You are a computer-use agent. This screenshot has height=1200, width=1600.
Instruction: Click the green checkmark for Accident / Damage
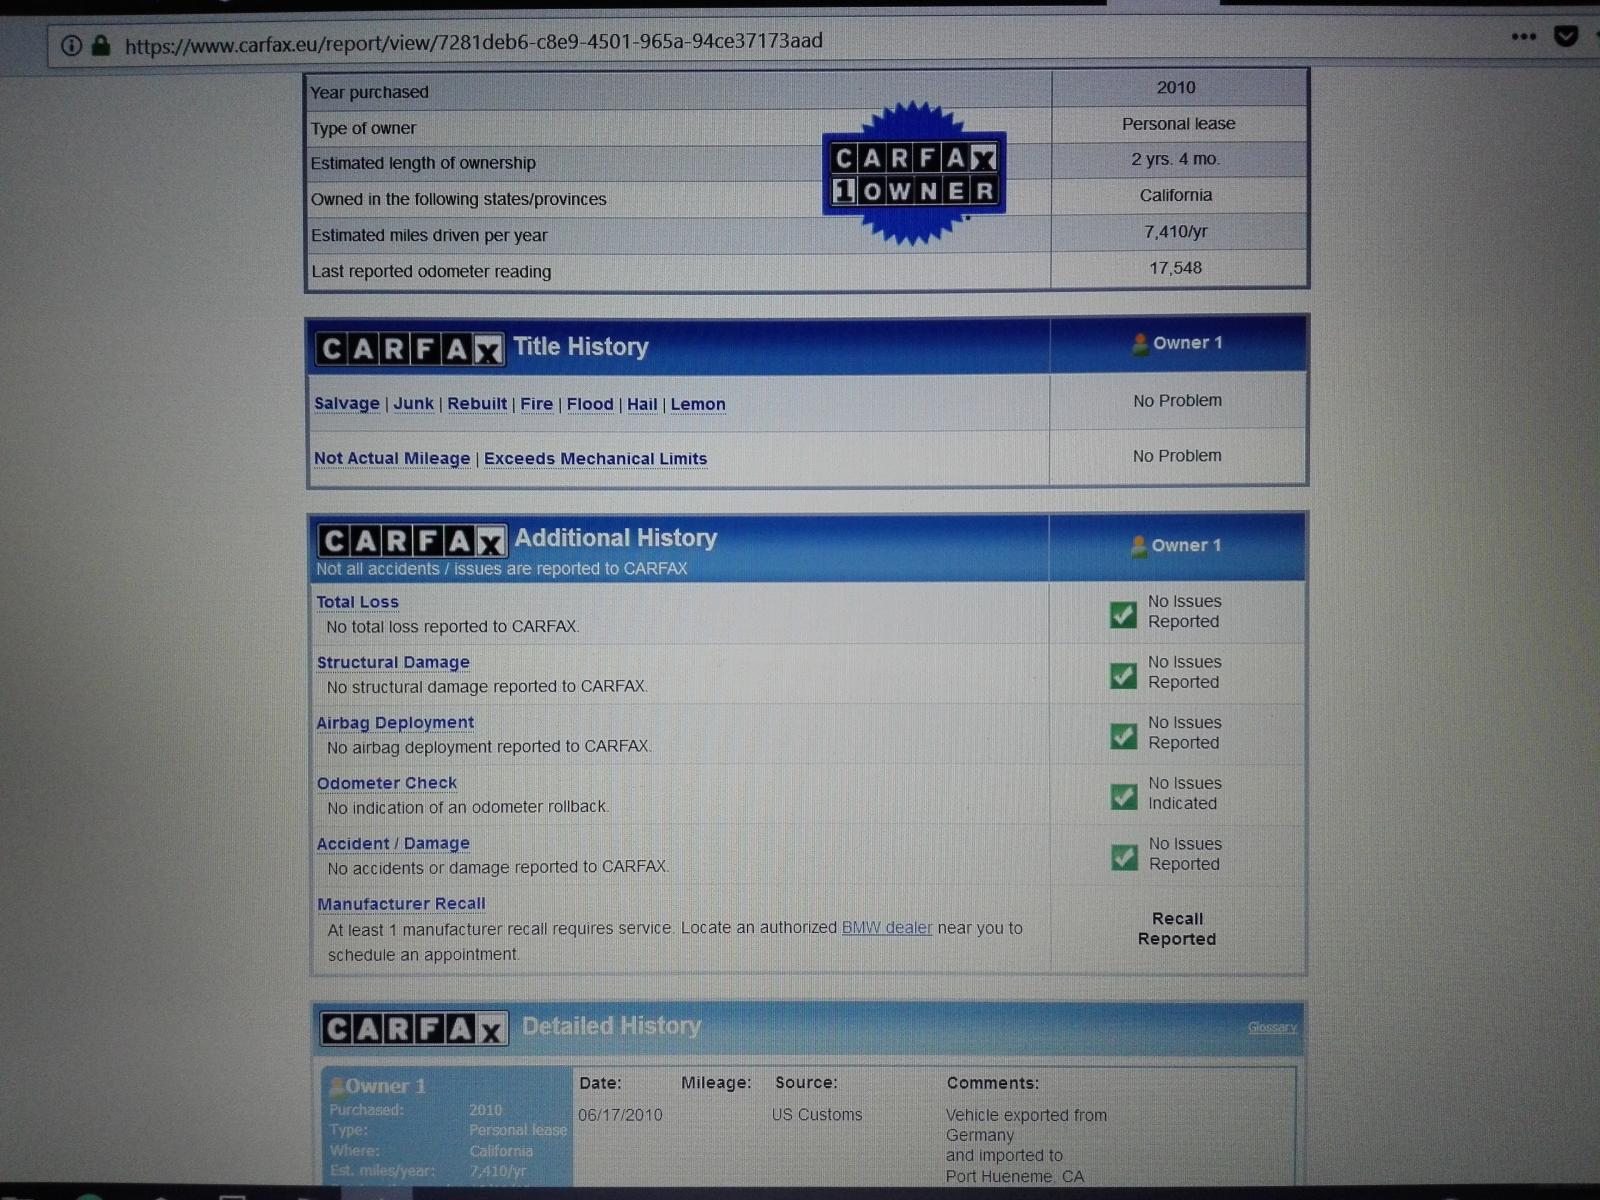point(1124,857)
